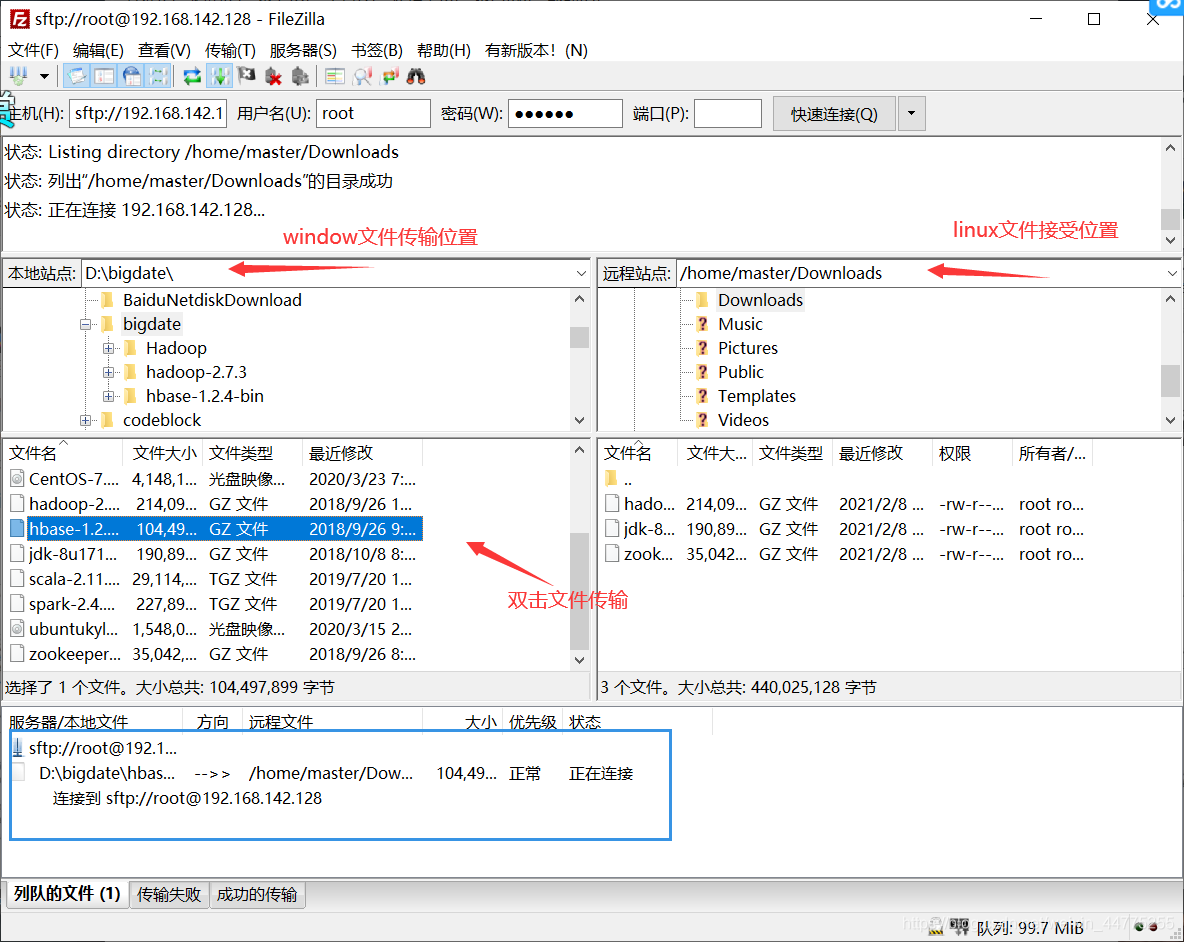Open Site Manager dropdown arrow

point(44,76)
